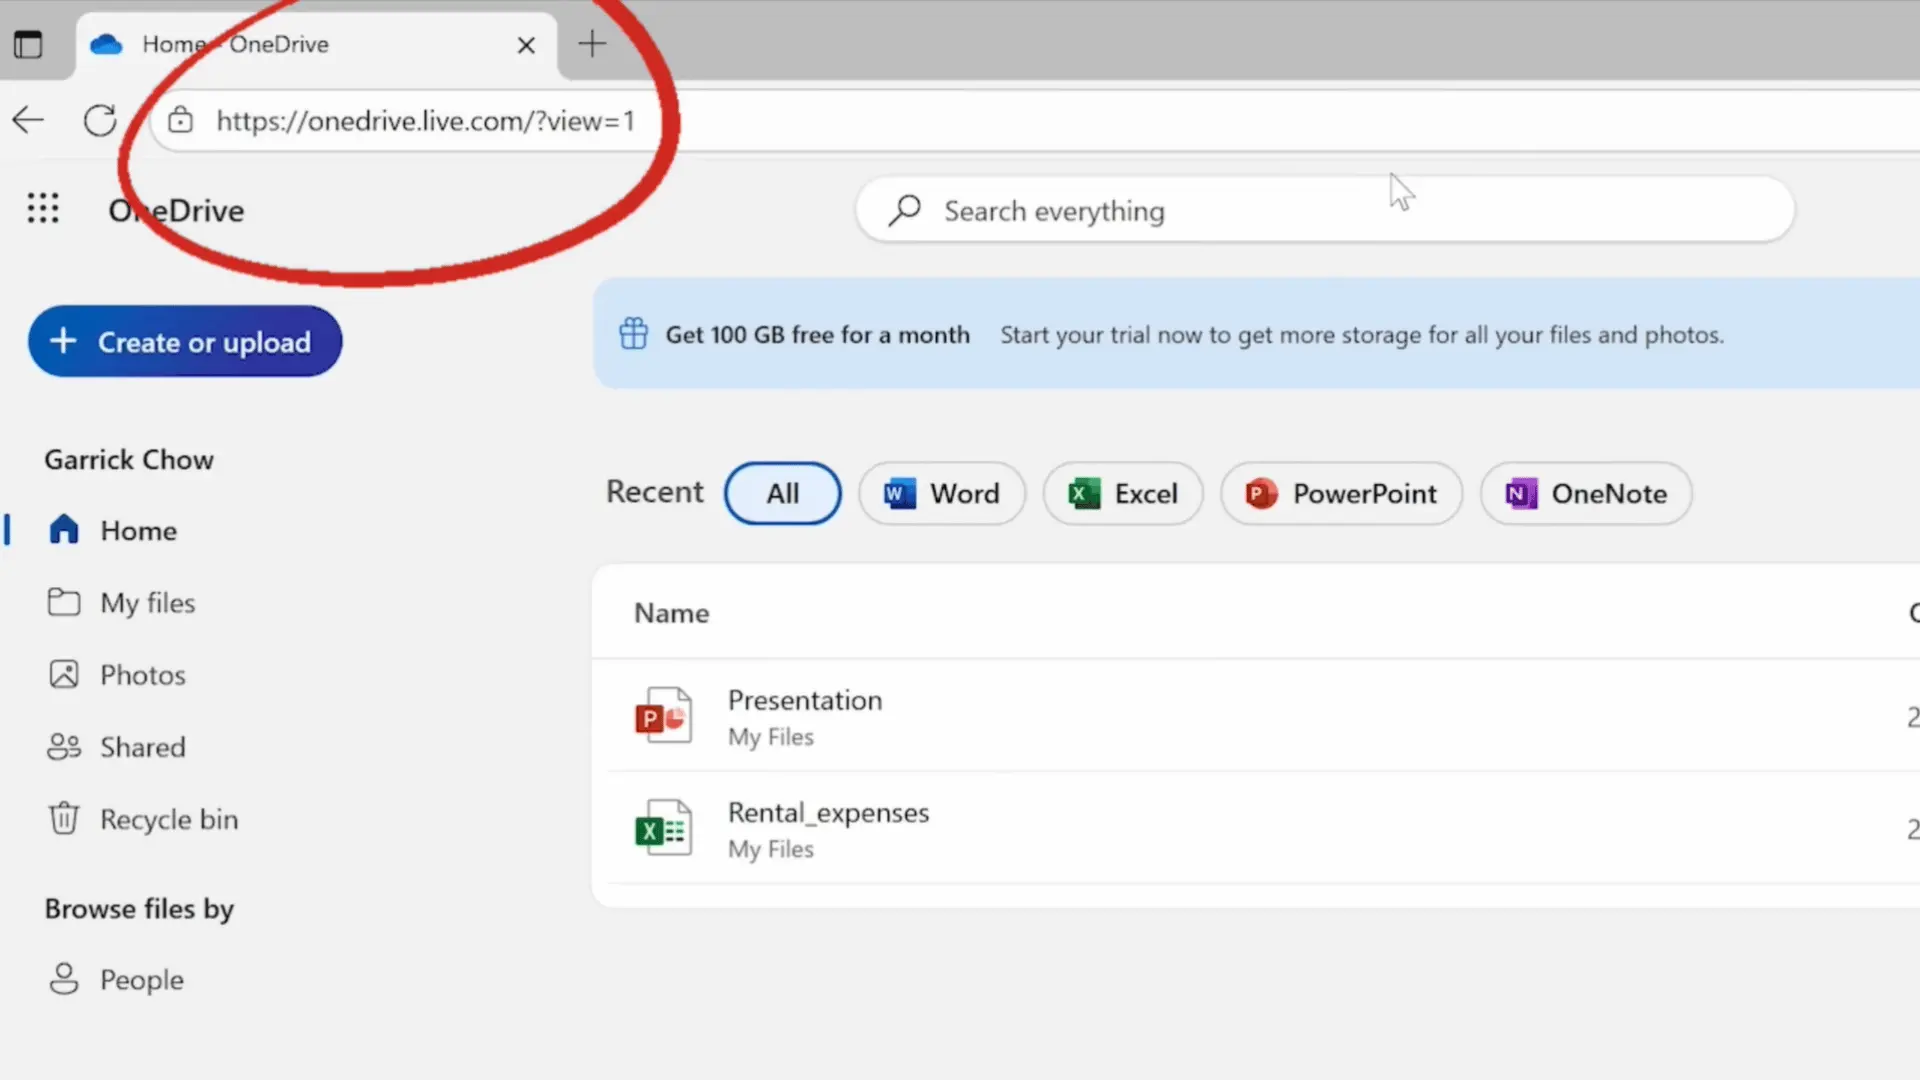Click My Files location under Presentation
1920x1080 pixels.
click(x=771, y=737)
